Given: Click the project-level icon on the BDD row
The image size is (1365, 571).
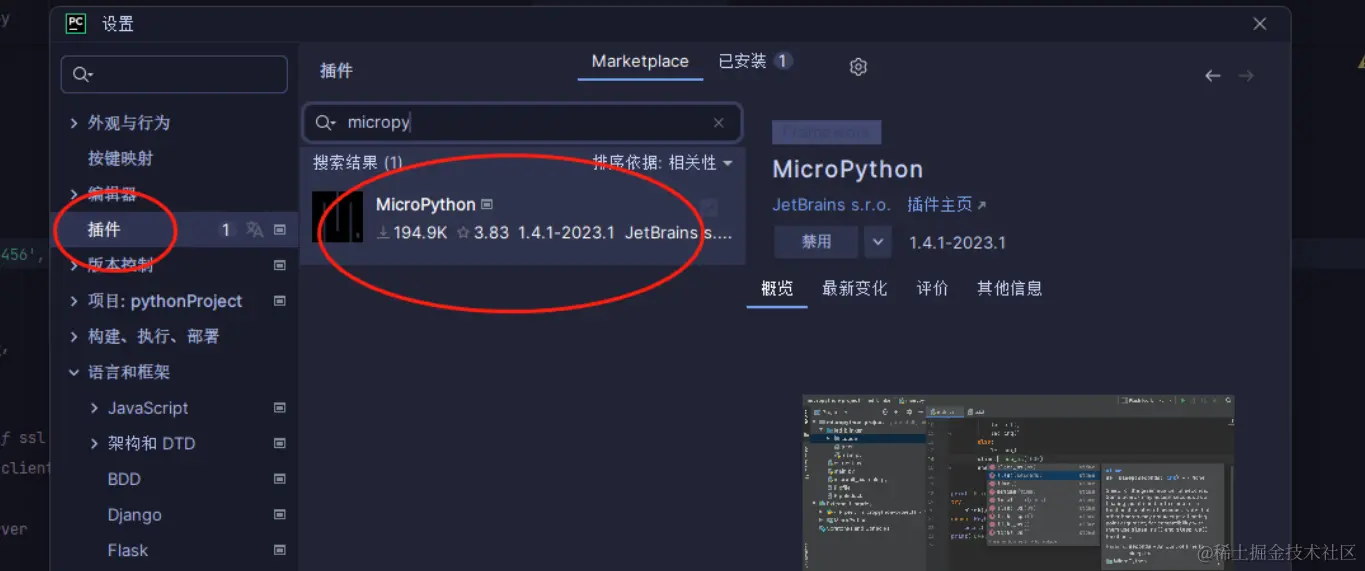Looking at the screenshot, I should tap(280, 479).
